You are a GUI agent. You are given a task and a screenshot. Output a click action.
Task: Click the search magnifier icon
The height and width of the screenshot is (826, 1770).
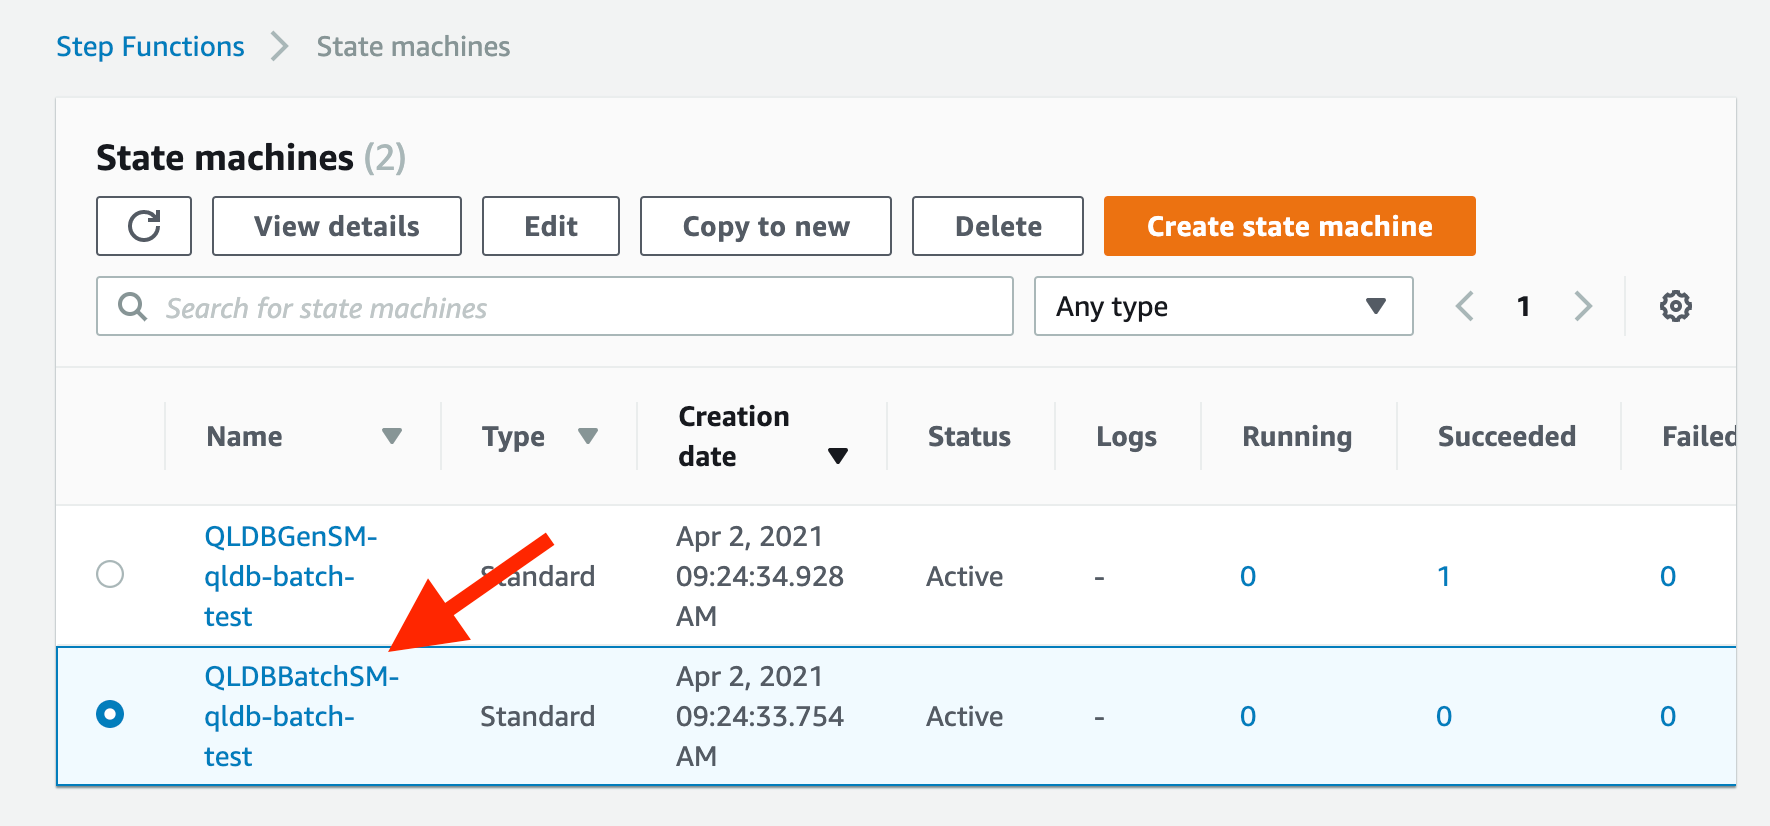(x=132, y=306)
